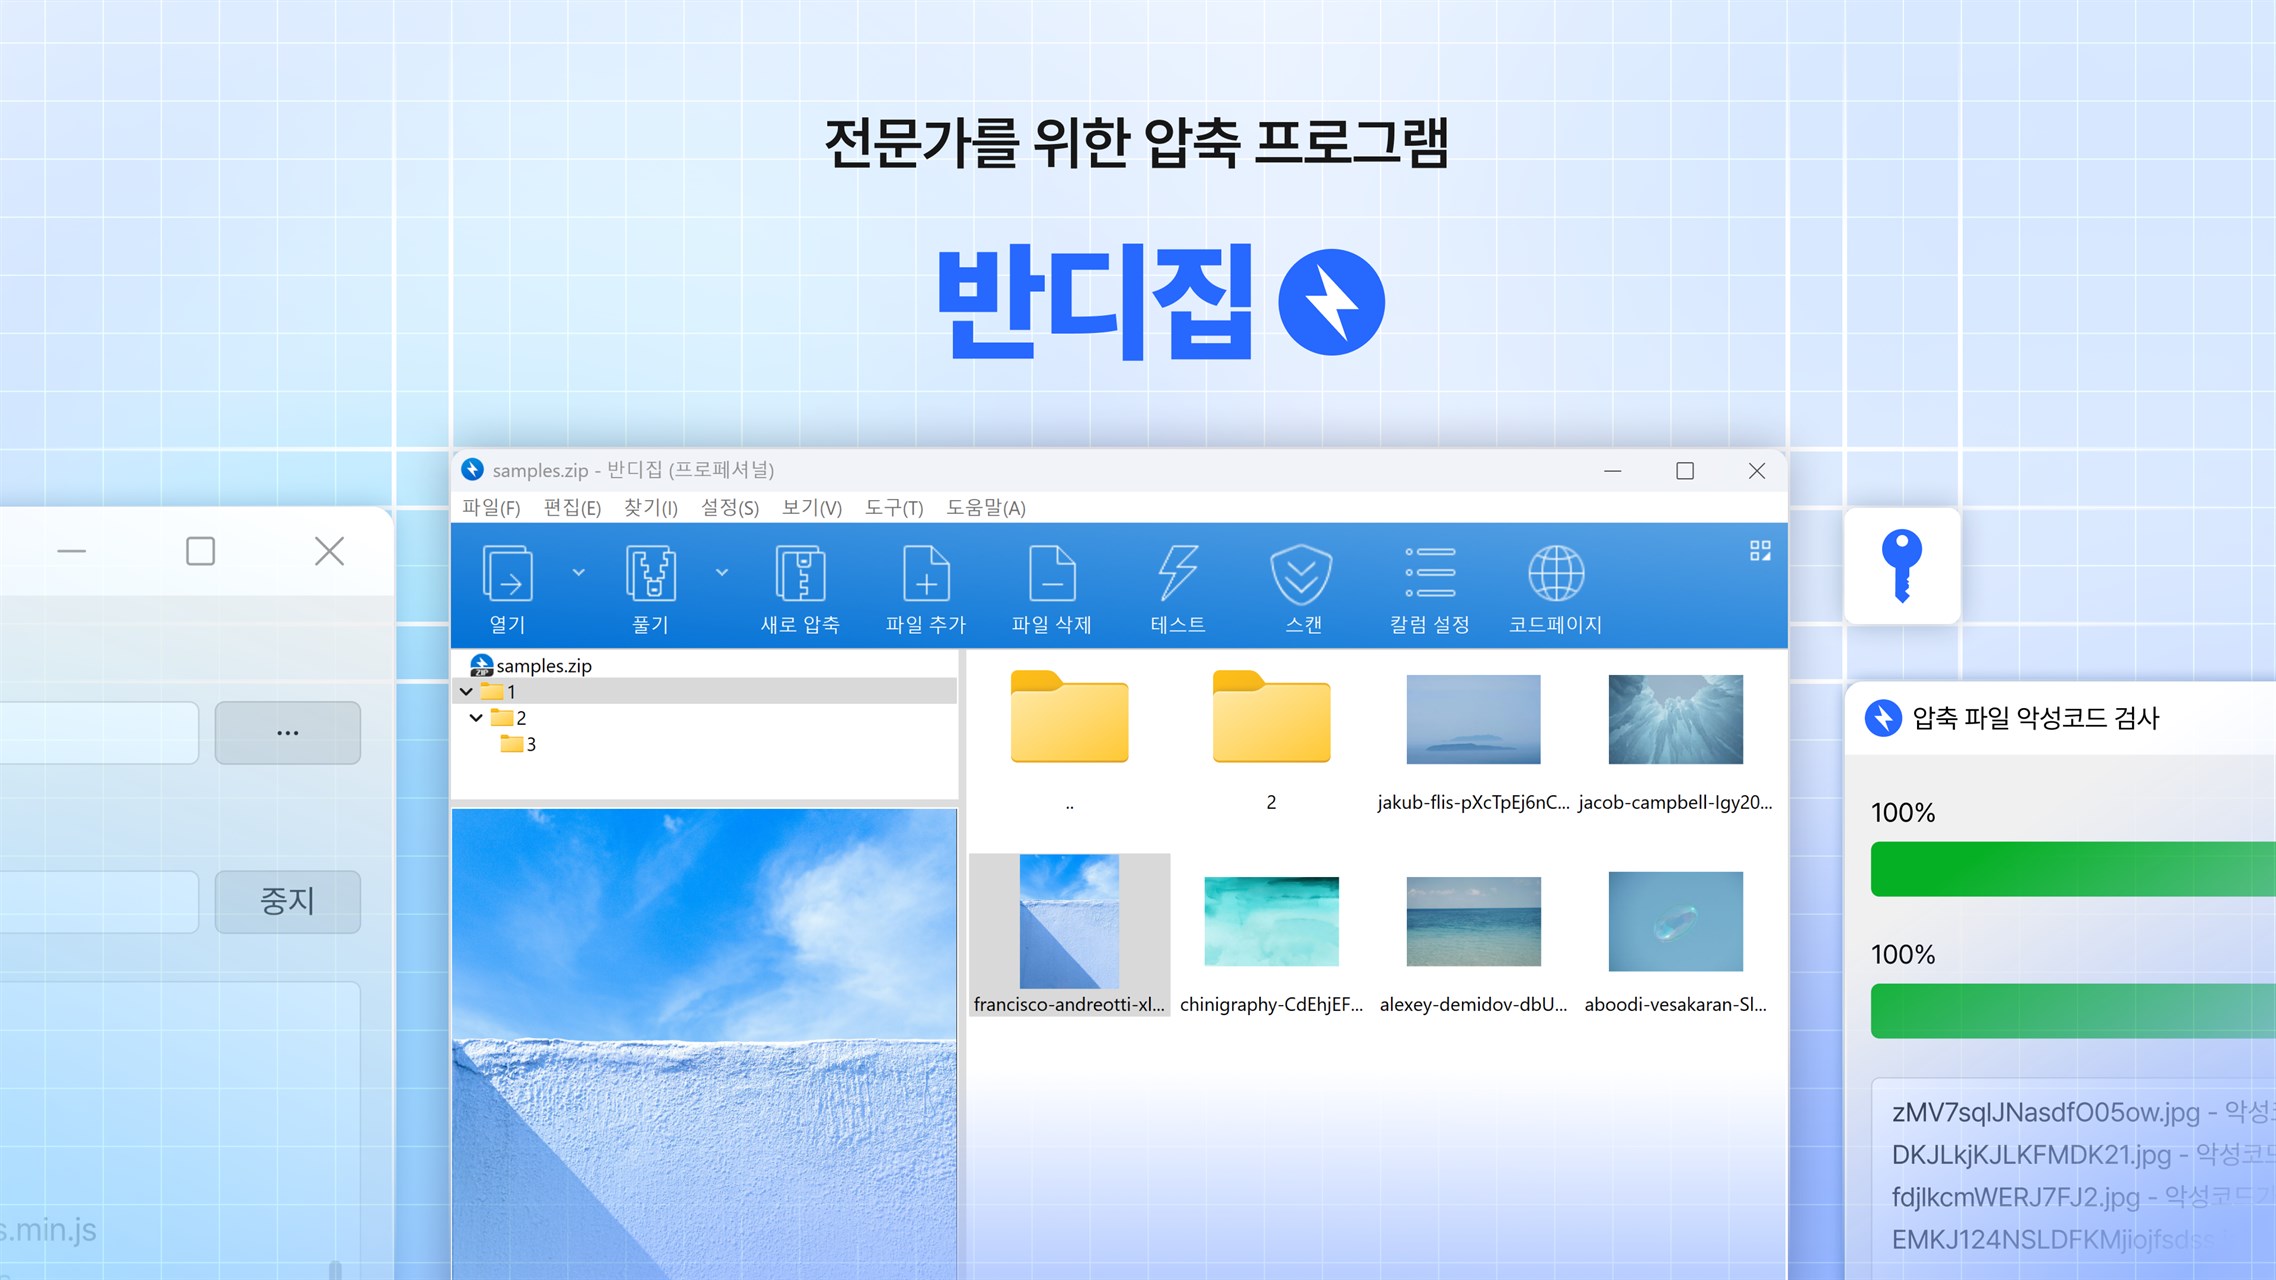Click the 새로 압축 (New archive) icon
Image resolution: width=2276 pixels, height=1280 pixels.
800,574
